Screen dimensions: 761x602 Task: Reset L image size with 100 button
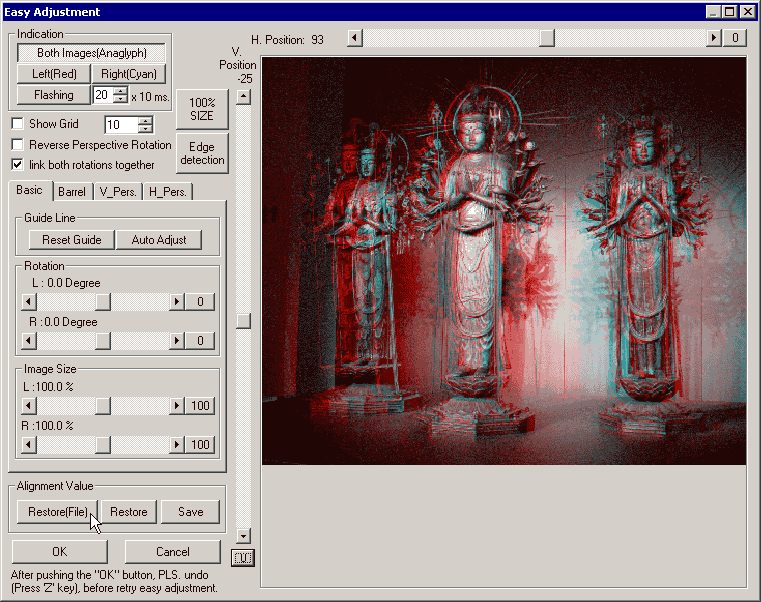[200, 406]
